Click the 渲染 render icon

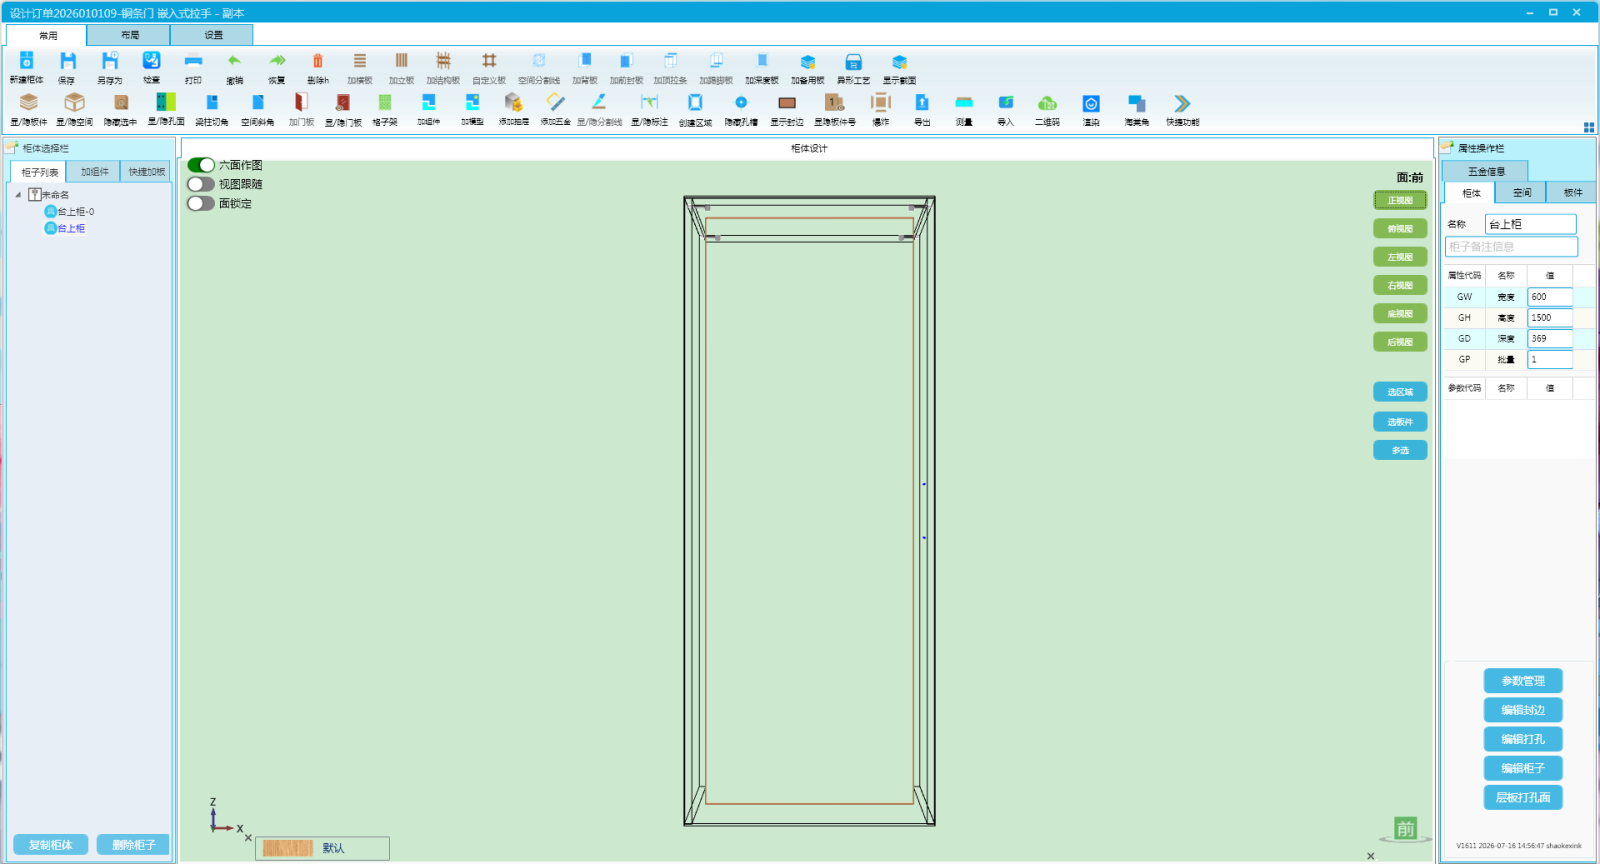coord(1091,102)
